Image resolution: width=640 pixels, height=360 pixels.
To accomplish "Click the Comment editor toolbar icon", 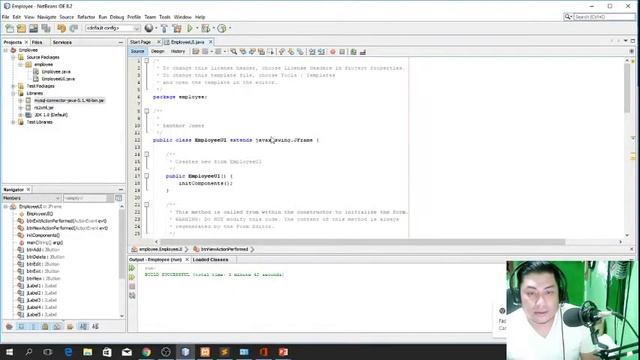I will (x=353, y=52).
